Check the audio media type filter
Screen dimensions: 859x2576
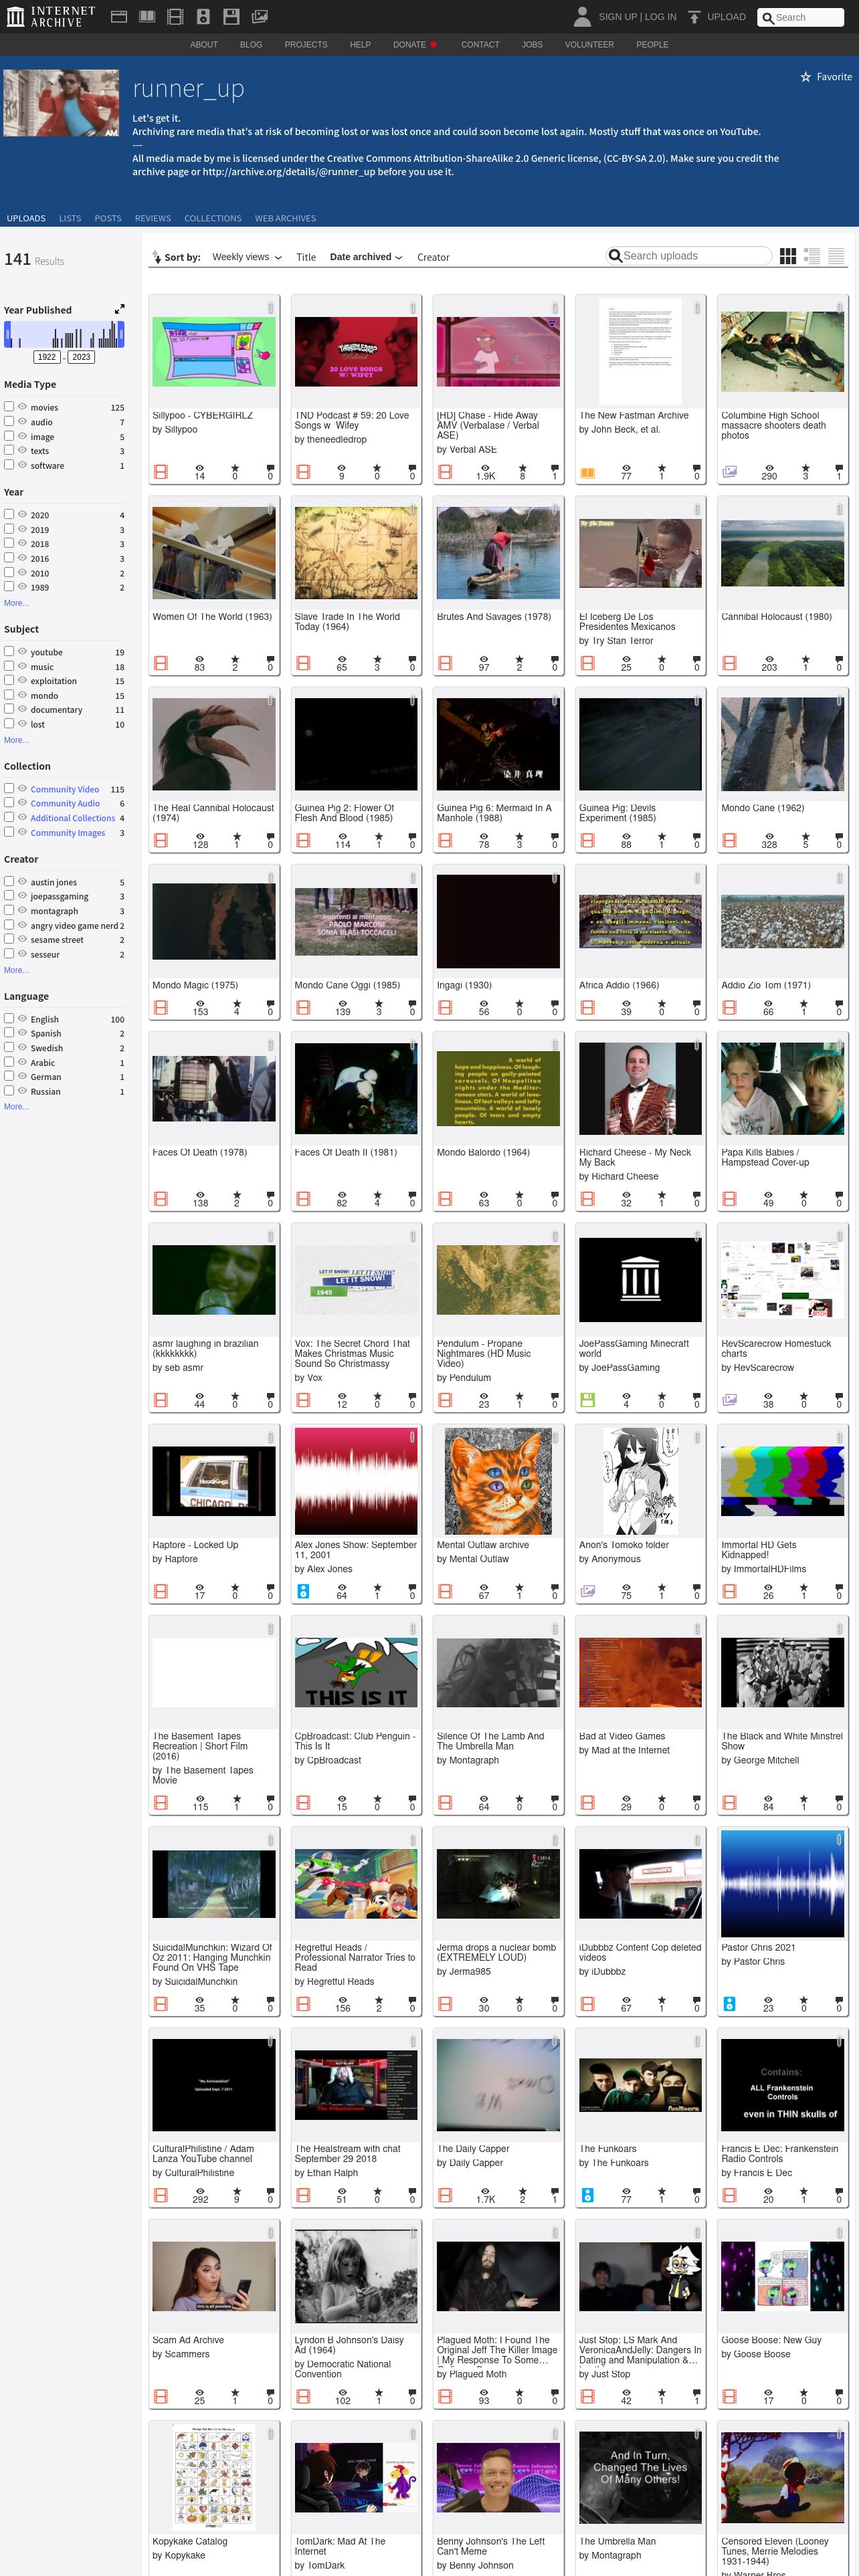pos(9,421)
